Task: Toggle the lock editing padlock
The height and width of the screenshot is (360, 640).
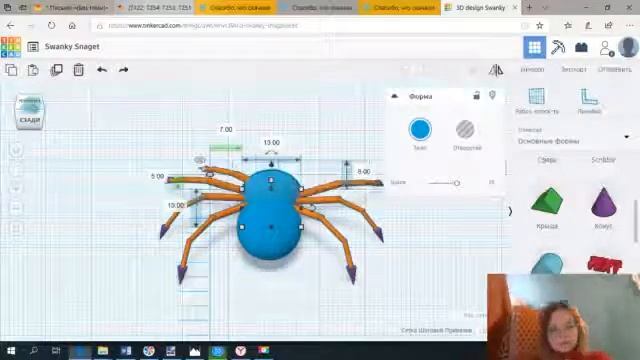Action: point(476,96)
